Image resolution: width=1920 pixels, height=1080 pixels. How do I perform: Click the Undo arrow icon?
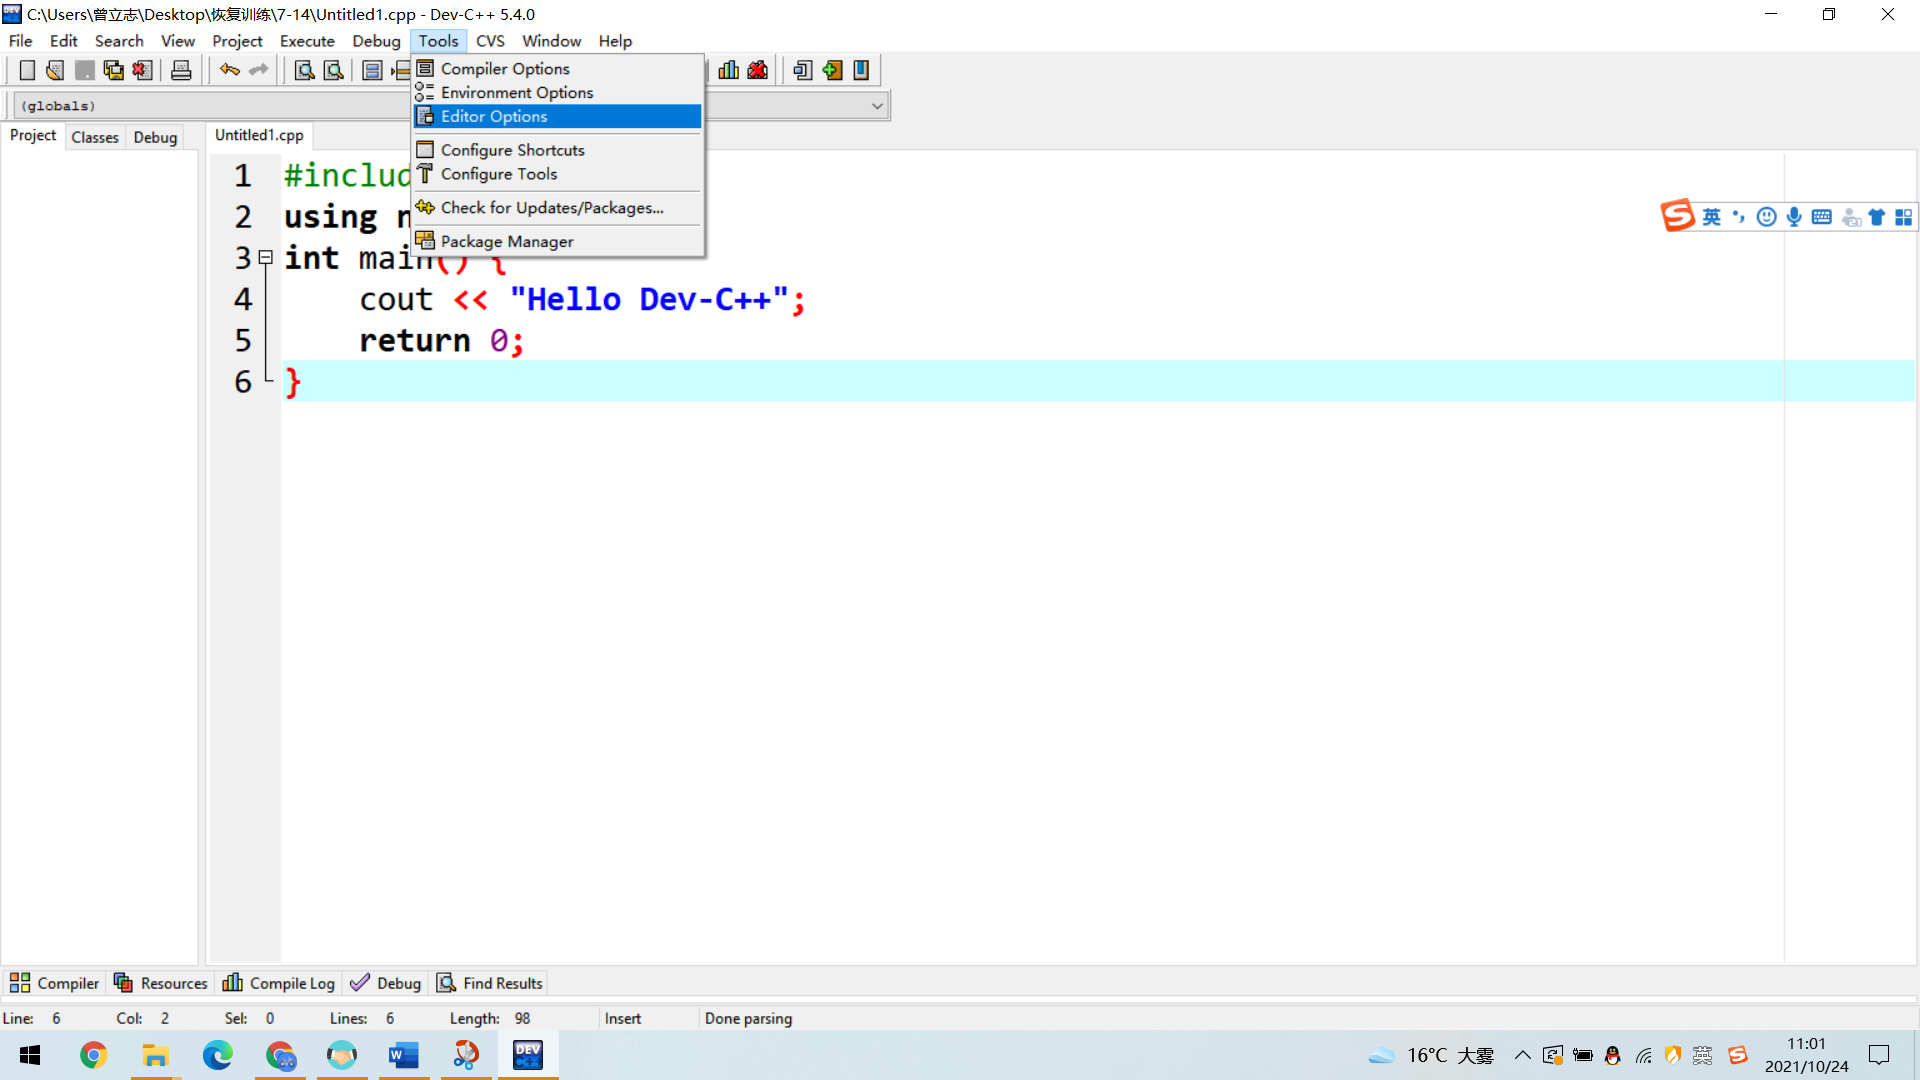pos(228,70)
